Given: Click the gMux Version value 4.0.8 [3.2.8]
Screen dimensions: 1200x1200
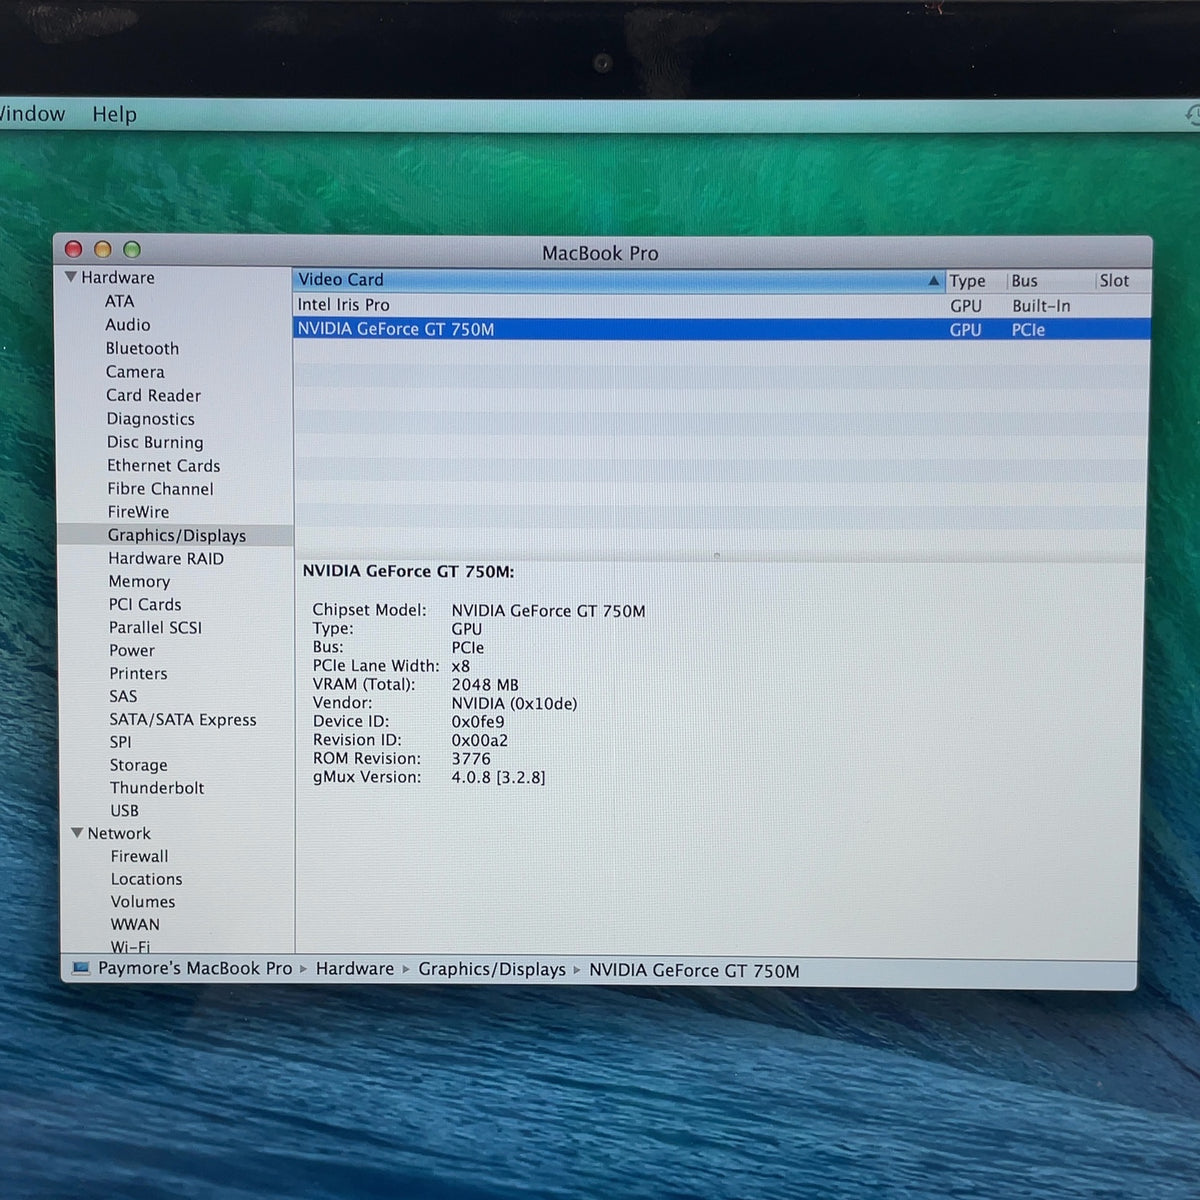Looking at the screenshot, I should click(x=498, y=777).
